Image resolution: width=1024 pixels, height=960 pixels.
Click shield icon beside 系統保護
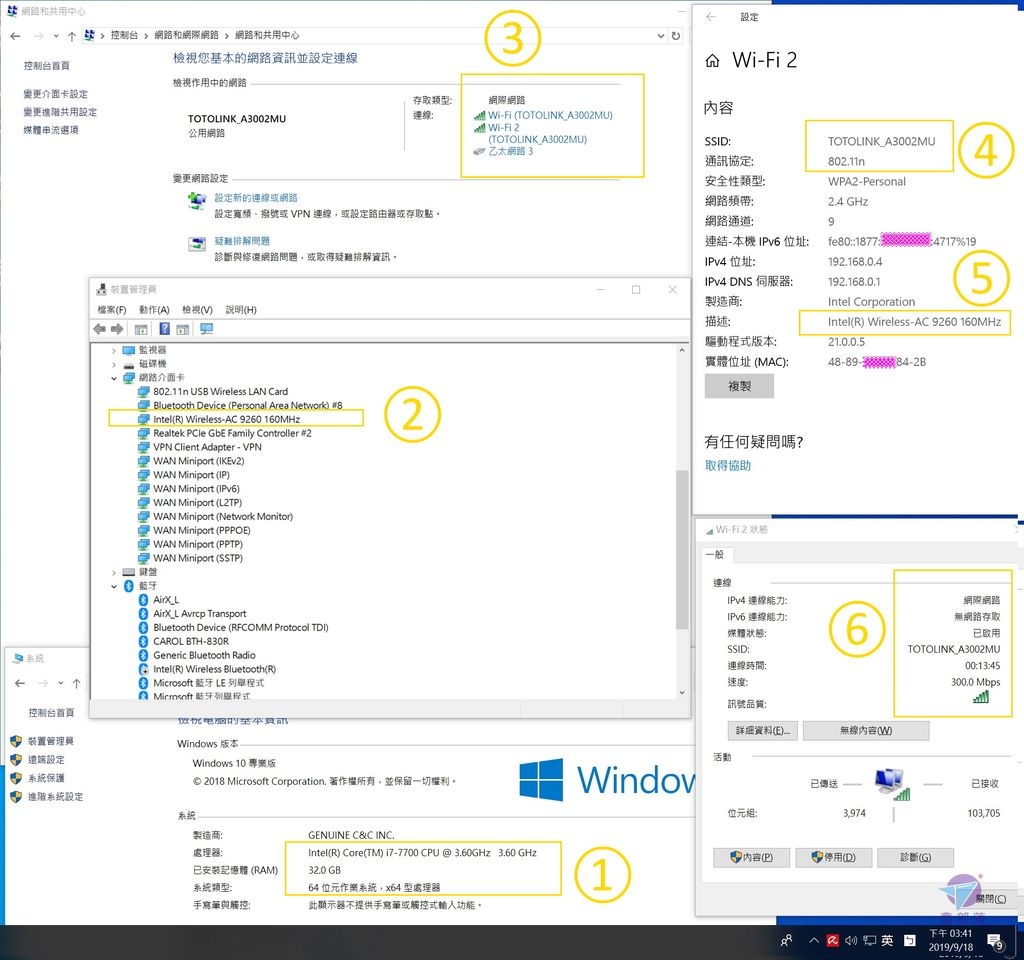(x=16, y=778)
